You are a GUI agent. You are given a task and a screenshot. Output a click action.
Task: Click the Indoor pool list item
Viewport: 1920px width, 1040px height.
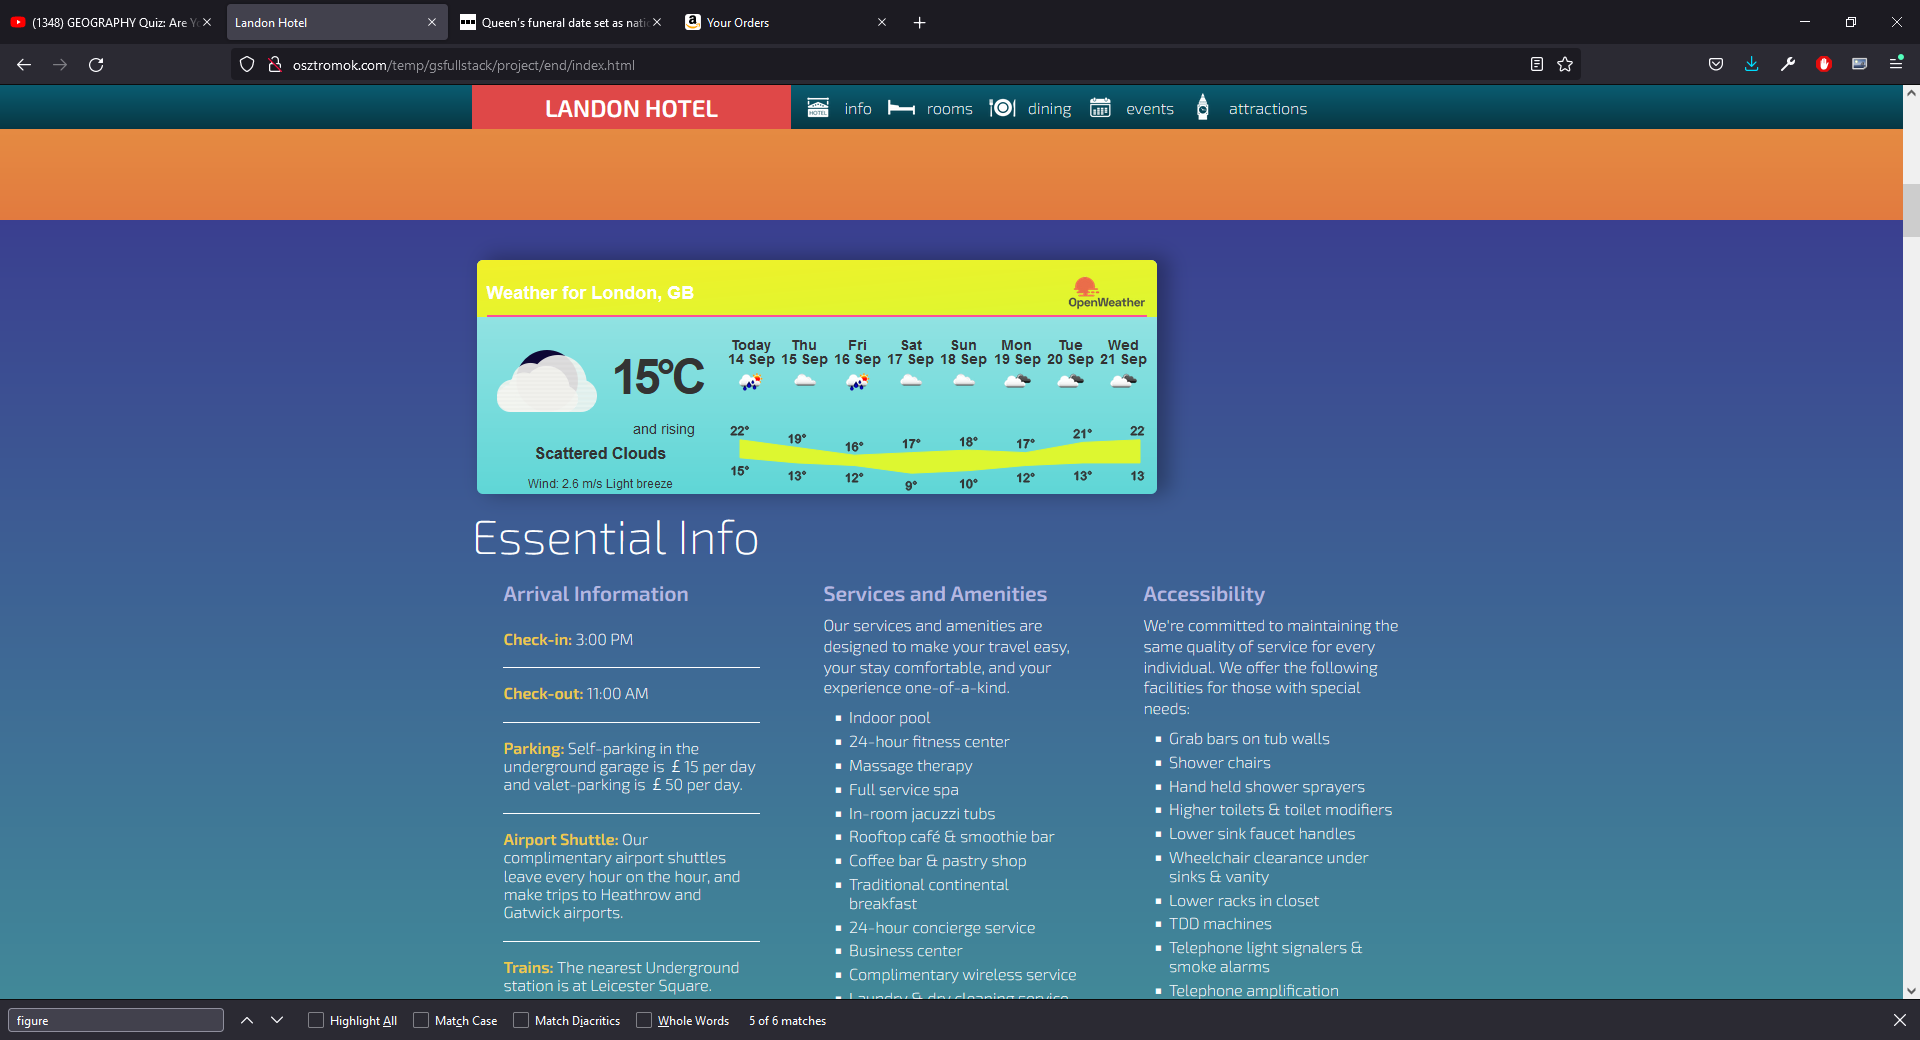889,718
